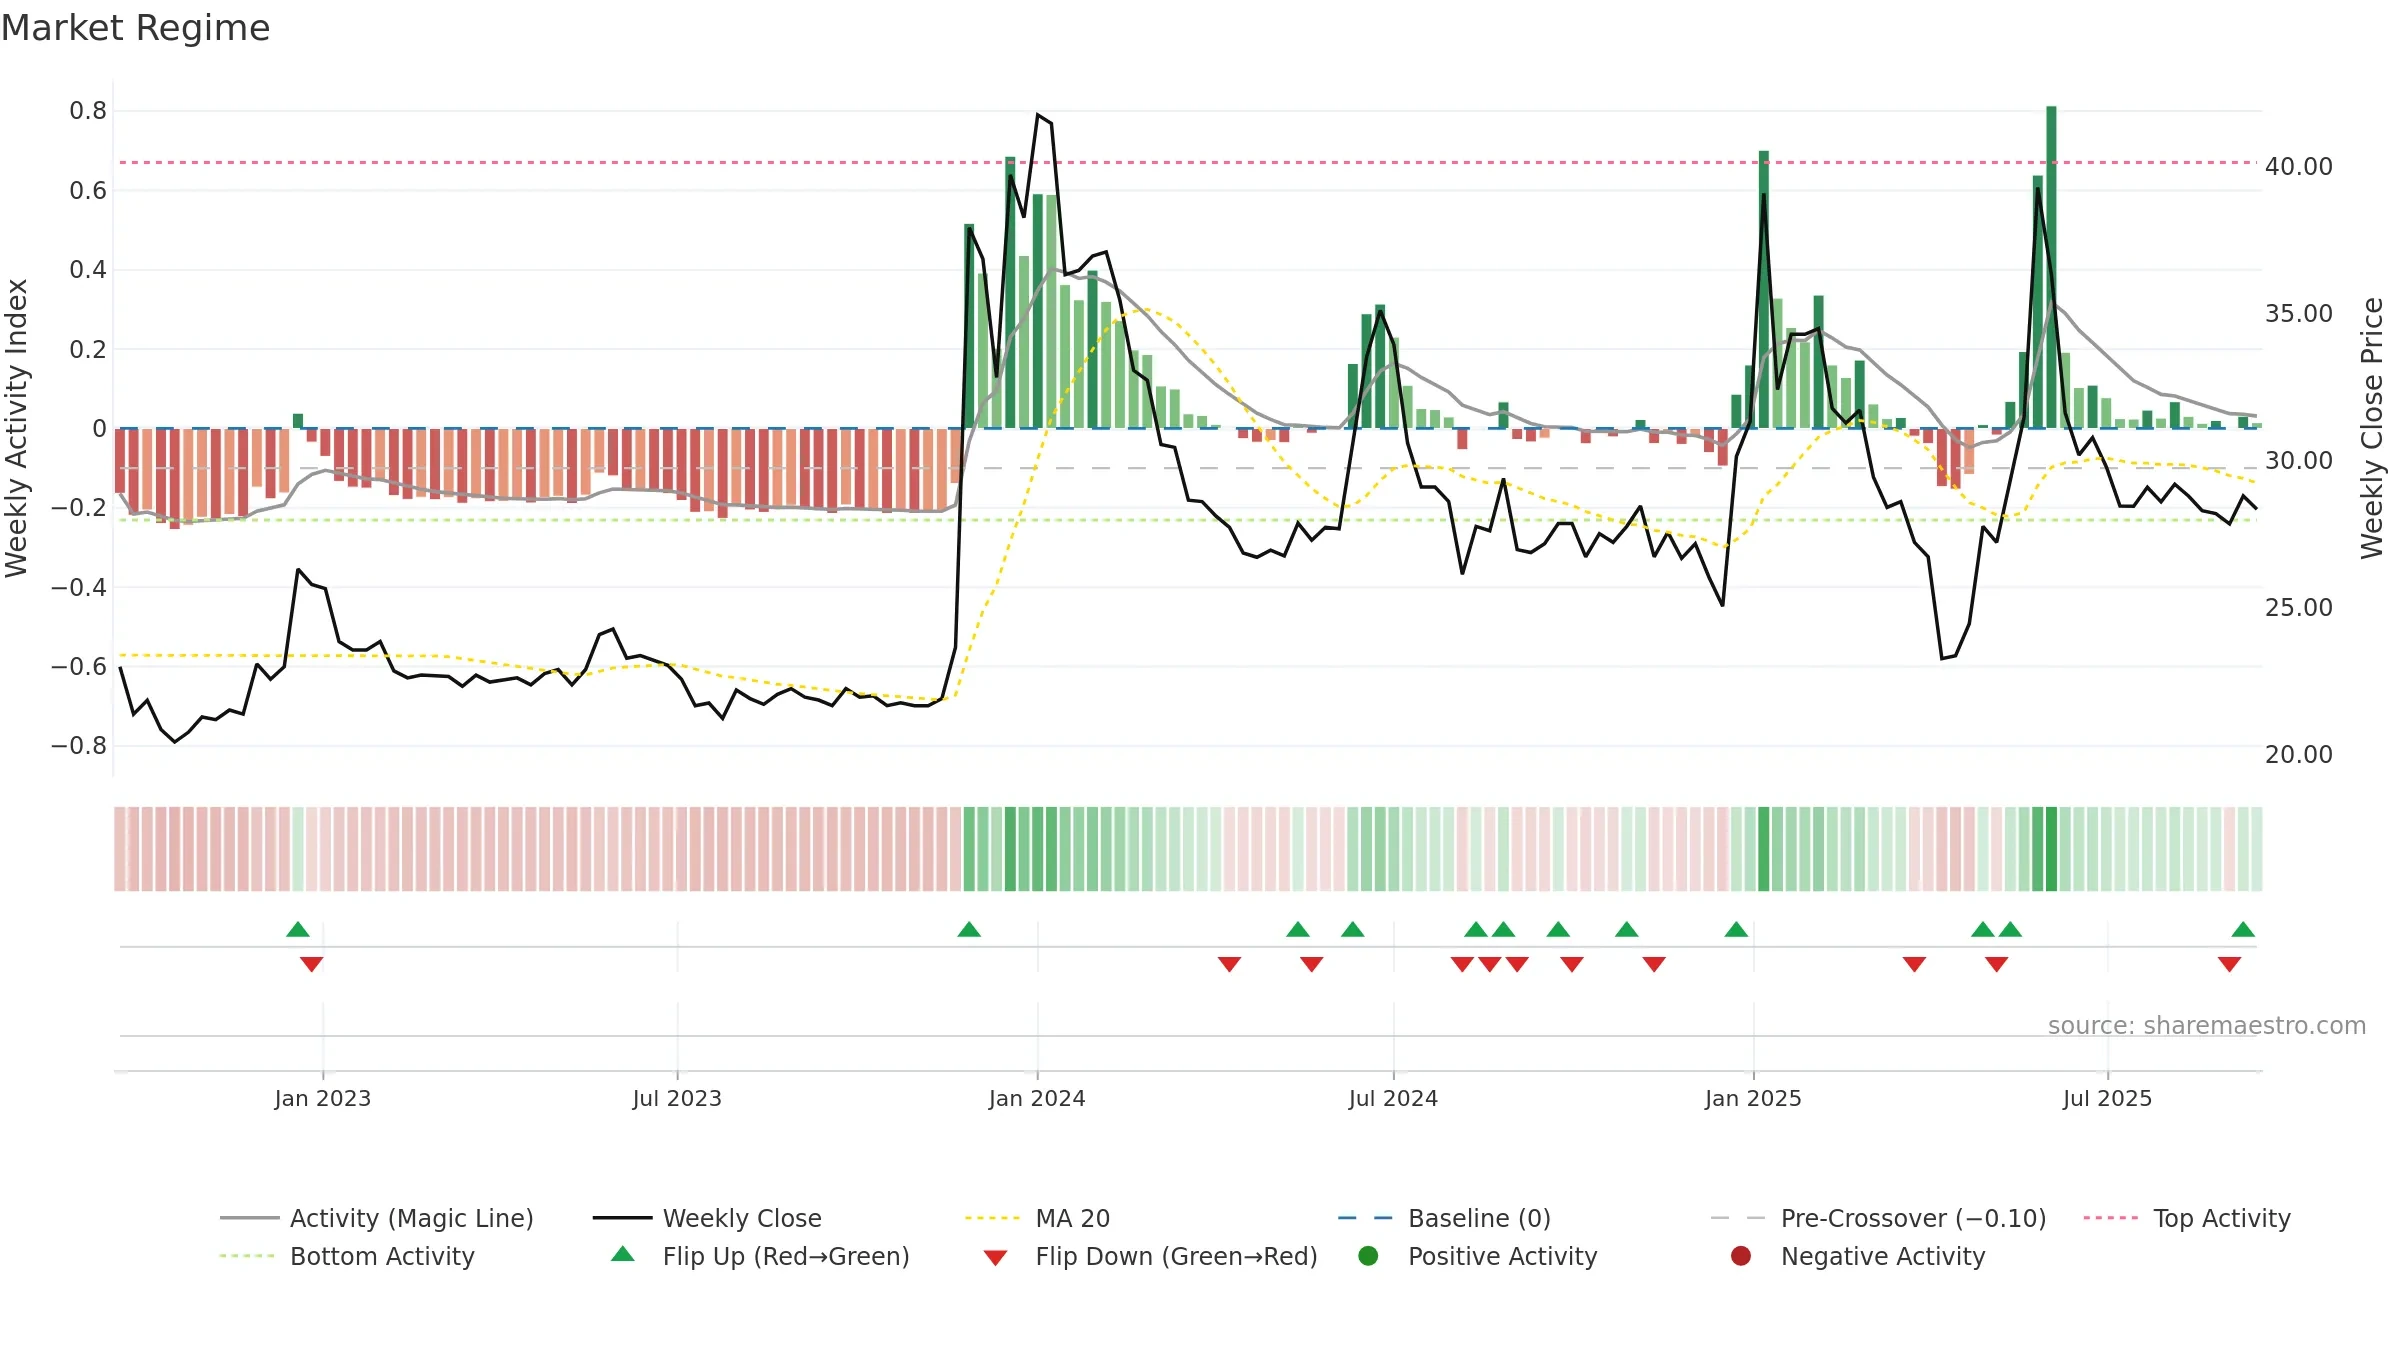Click the rightmost red flip-down triangle marker

tap(2229, 964)
